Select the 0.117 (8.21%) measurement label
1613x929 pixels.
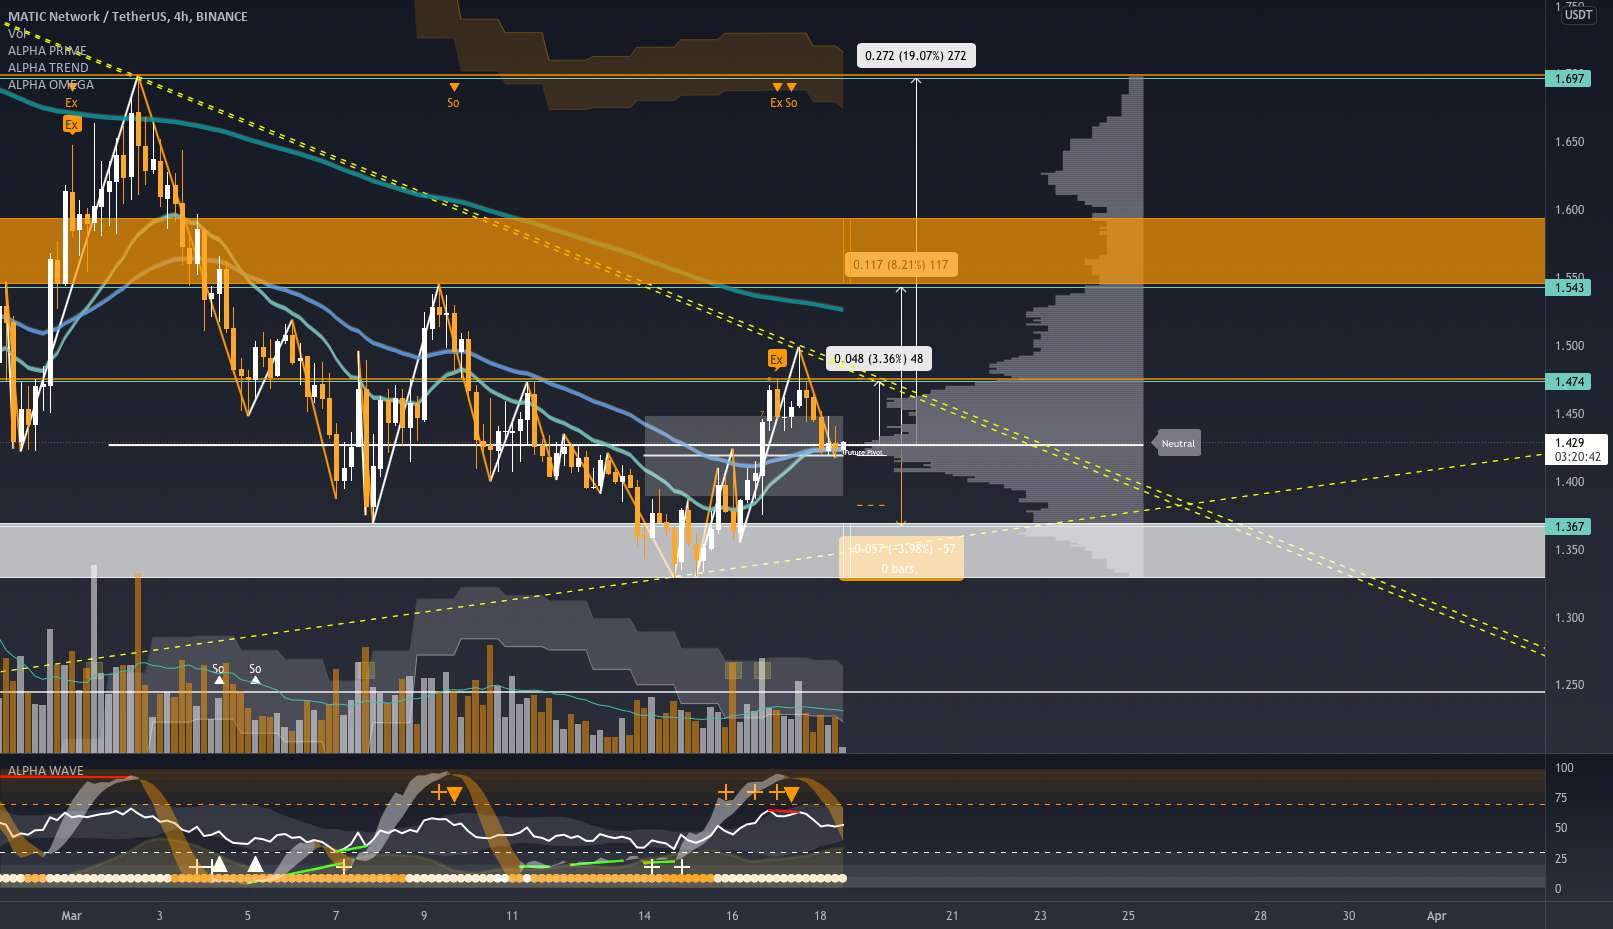pyautogui.click(x=901, y=264)
